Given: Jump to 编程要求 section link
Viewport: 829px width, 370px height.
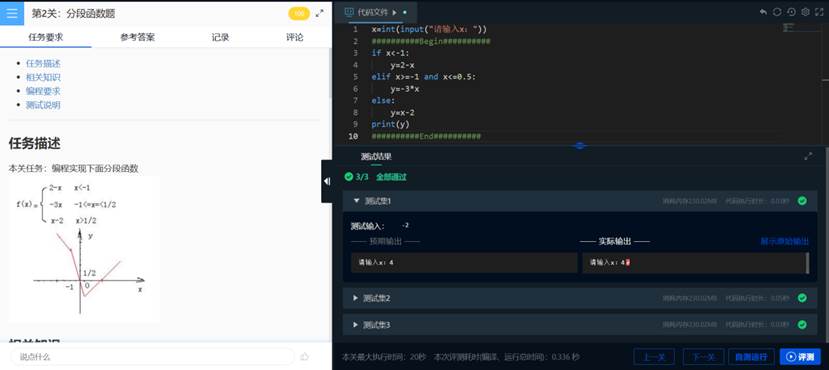Looking at the screenshot, I should [x=43, y=91].
